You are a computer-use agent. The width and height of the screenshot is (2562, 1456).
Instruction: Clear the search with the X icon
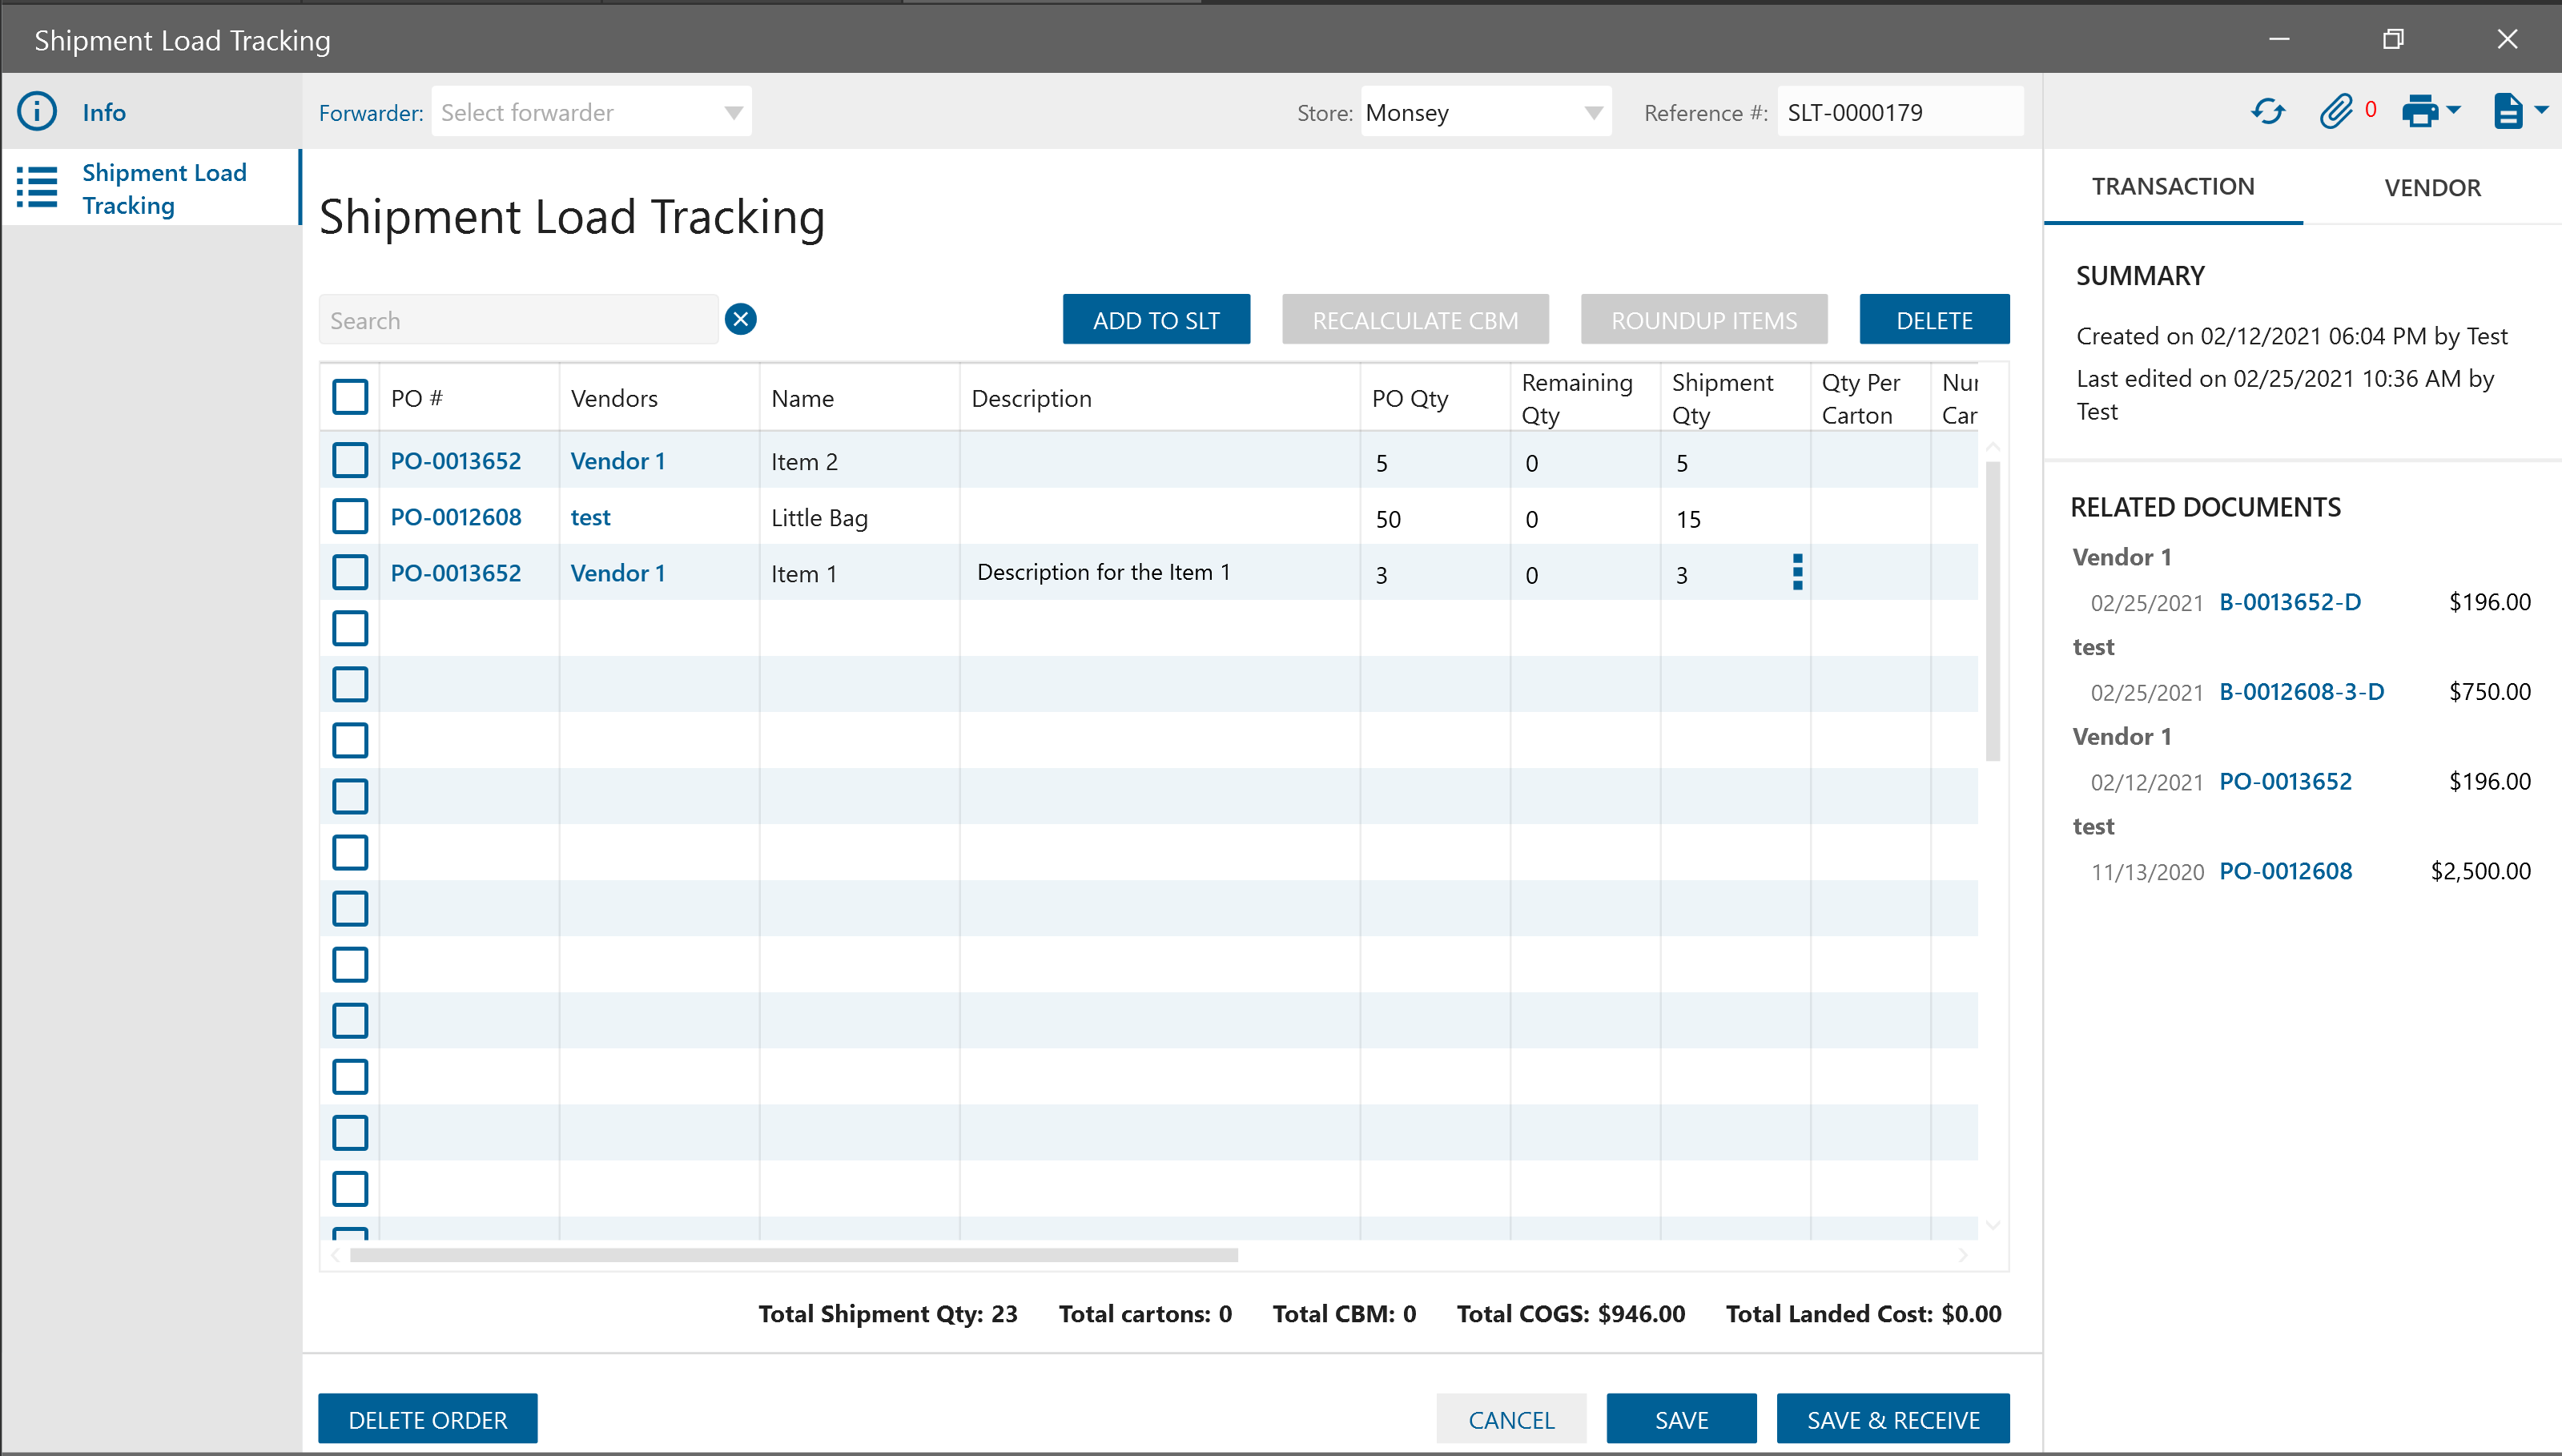740,319
